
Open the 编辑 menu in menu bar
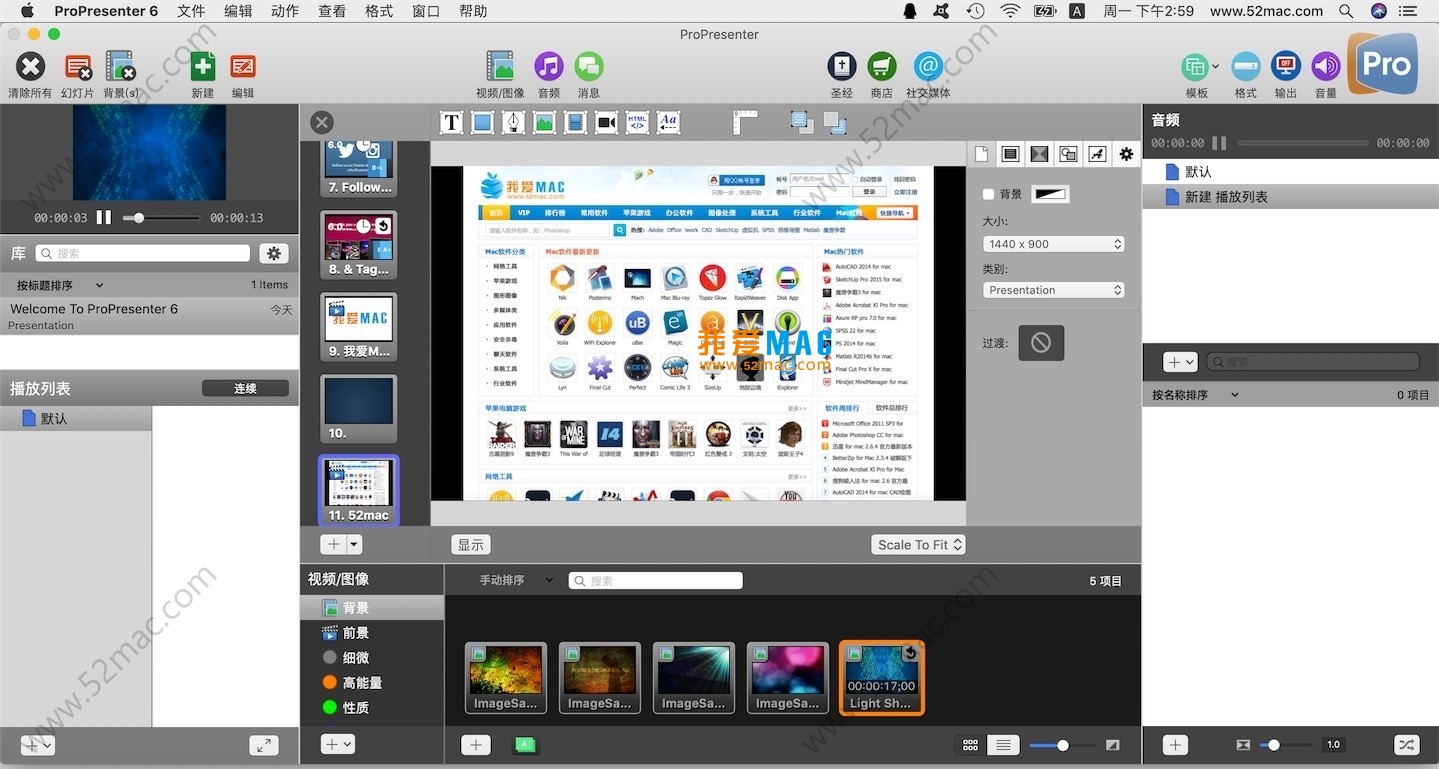click(238, 11)
